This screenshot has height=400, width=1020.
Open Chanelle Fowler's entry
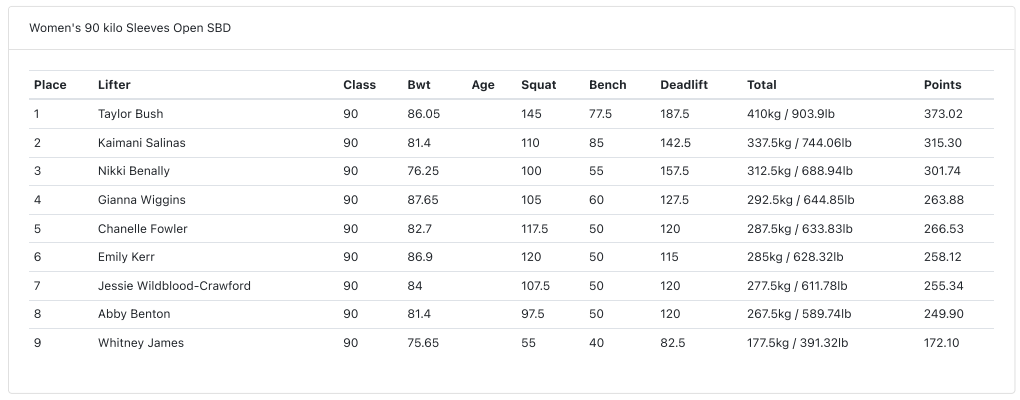tap(142, 229)
